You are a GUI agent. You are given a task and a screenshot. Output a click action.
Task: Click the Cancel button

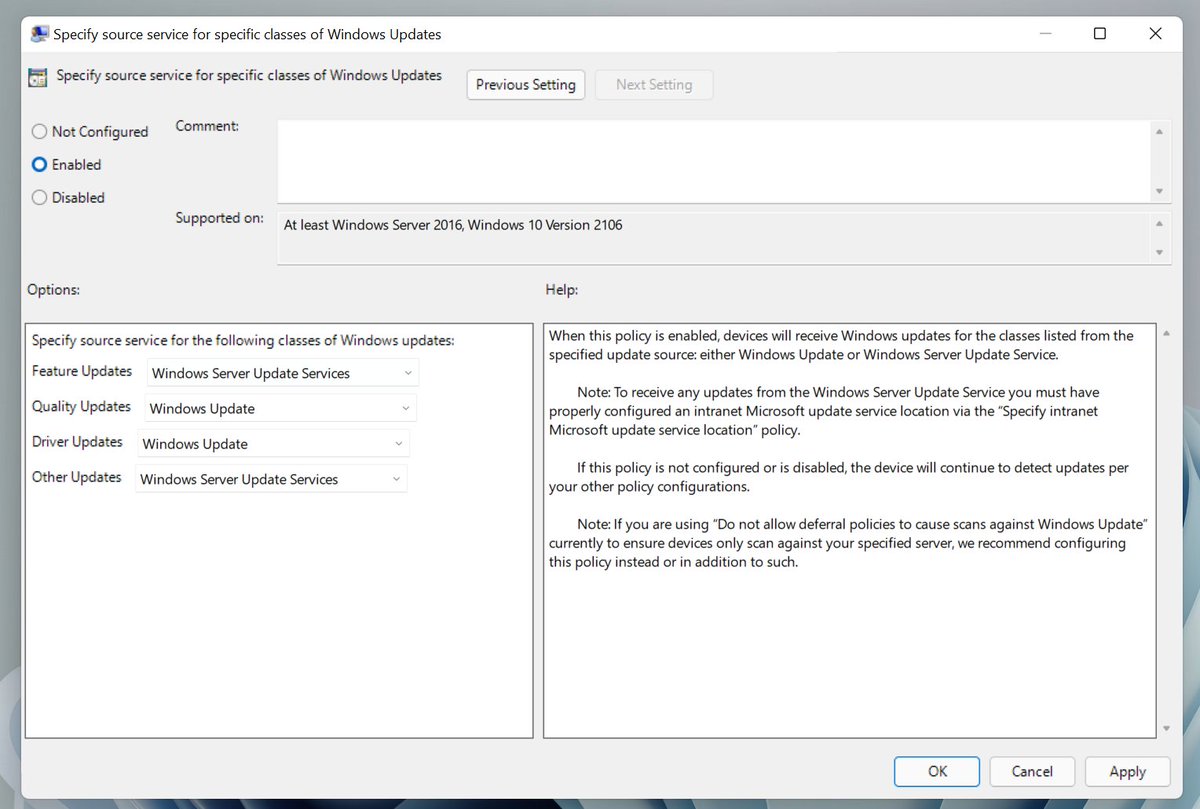(1032, 771)
